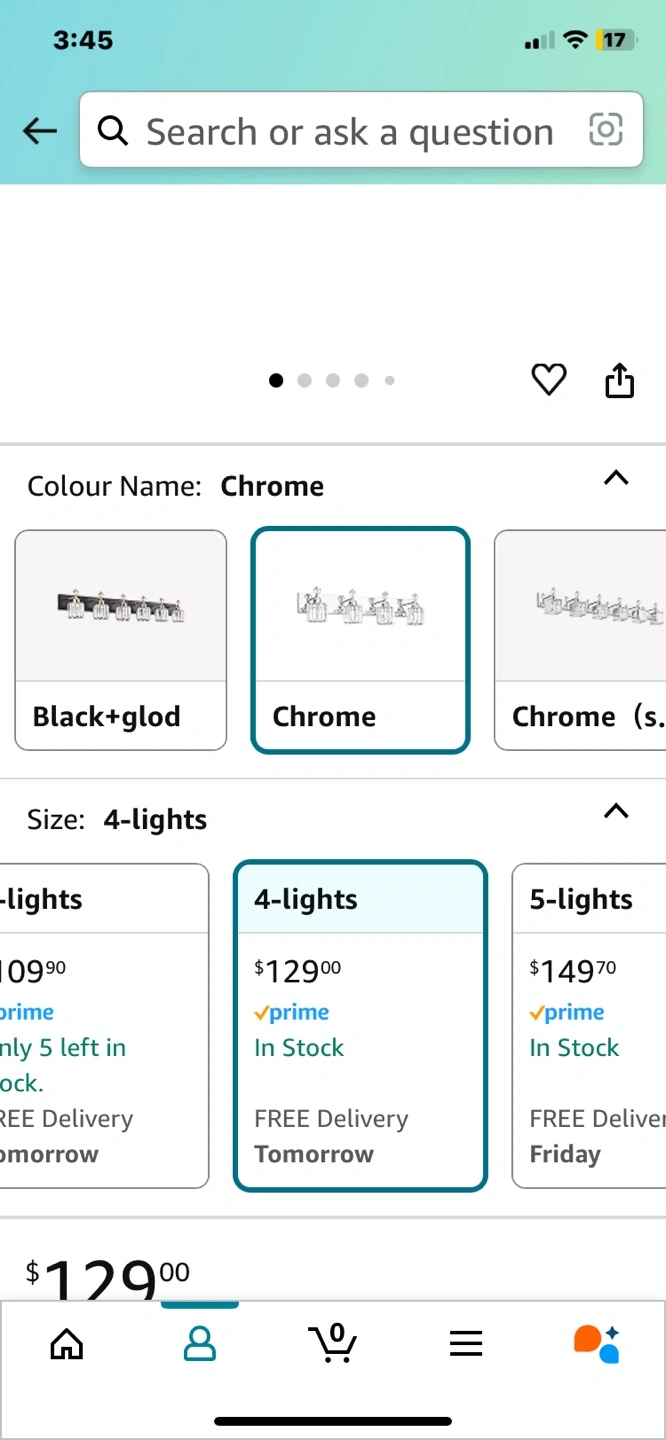The height and width of the screenshot is (1440, 666).
Task: Add item to wish list heart
Action: (x=548, y=380)
